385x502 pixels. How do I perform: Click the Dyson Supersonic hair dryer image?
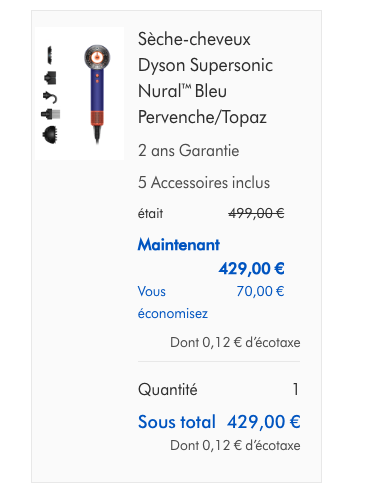pos(79,94)
